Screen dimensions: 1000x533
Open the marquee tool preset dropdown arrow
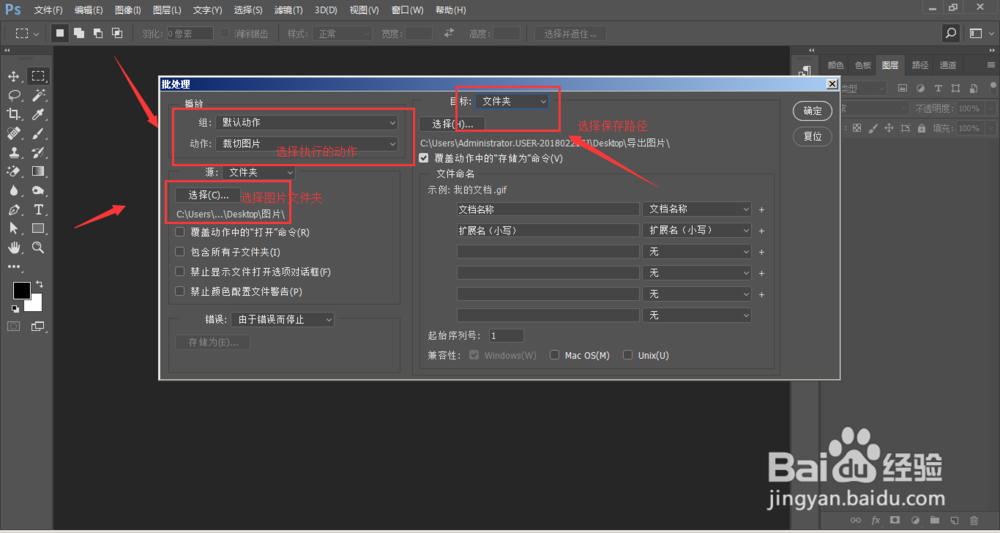coord(36,33)
